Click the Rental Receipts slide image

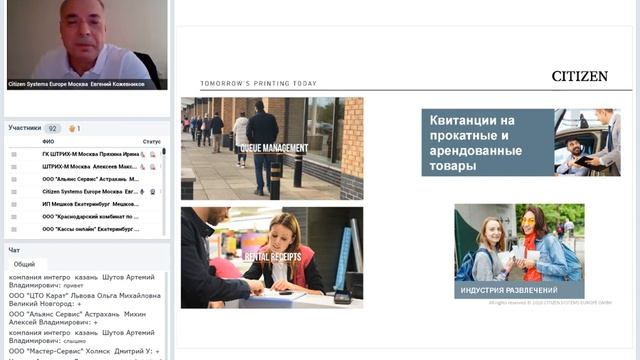click(x=272, y=258)
